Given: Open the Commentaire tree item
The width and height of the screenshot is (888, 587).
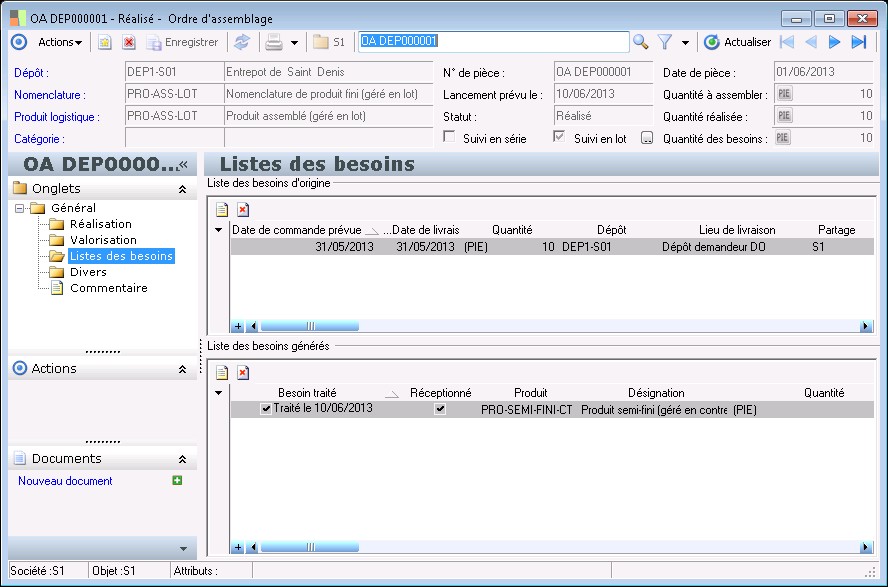Looking at the screenshot, I should (108, 288).
